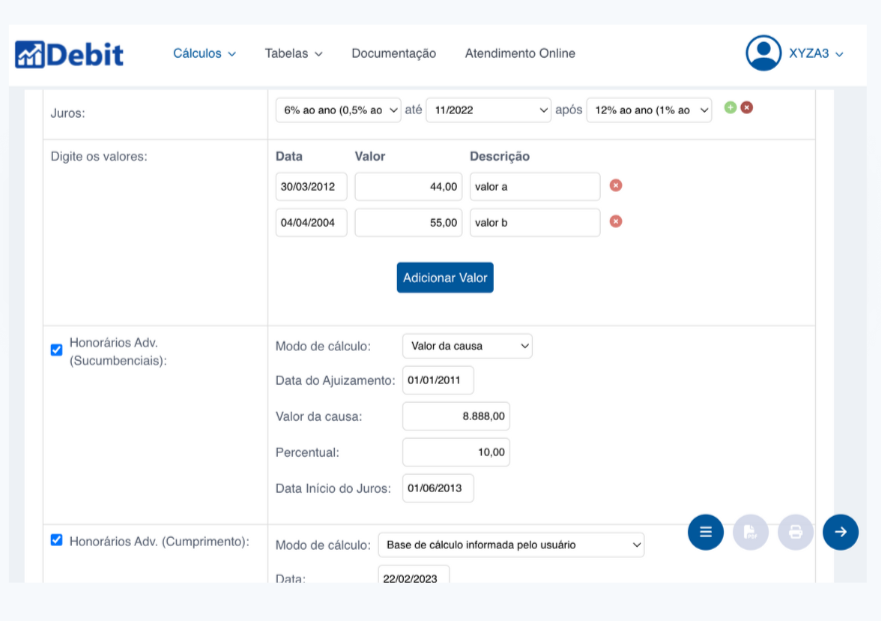Click the XYZA3 user avatar icon
This screenshot has width=881, height=621.
(x=763, y=53)
